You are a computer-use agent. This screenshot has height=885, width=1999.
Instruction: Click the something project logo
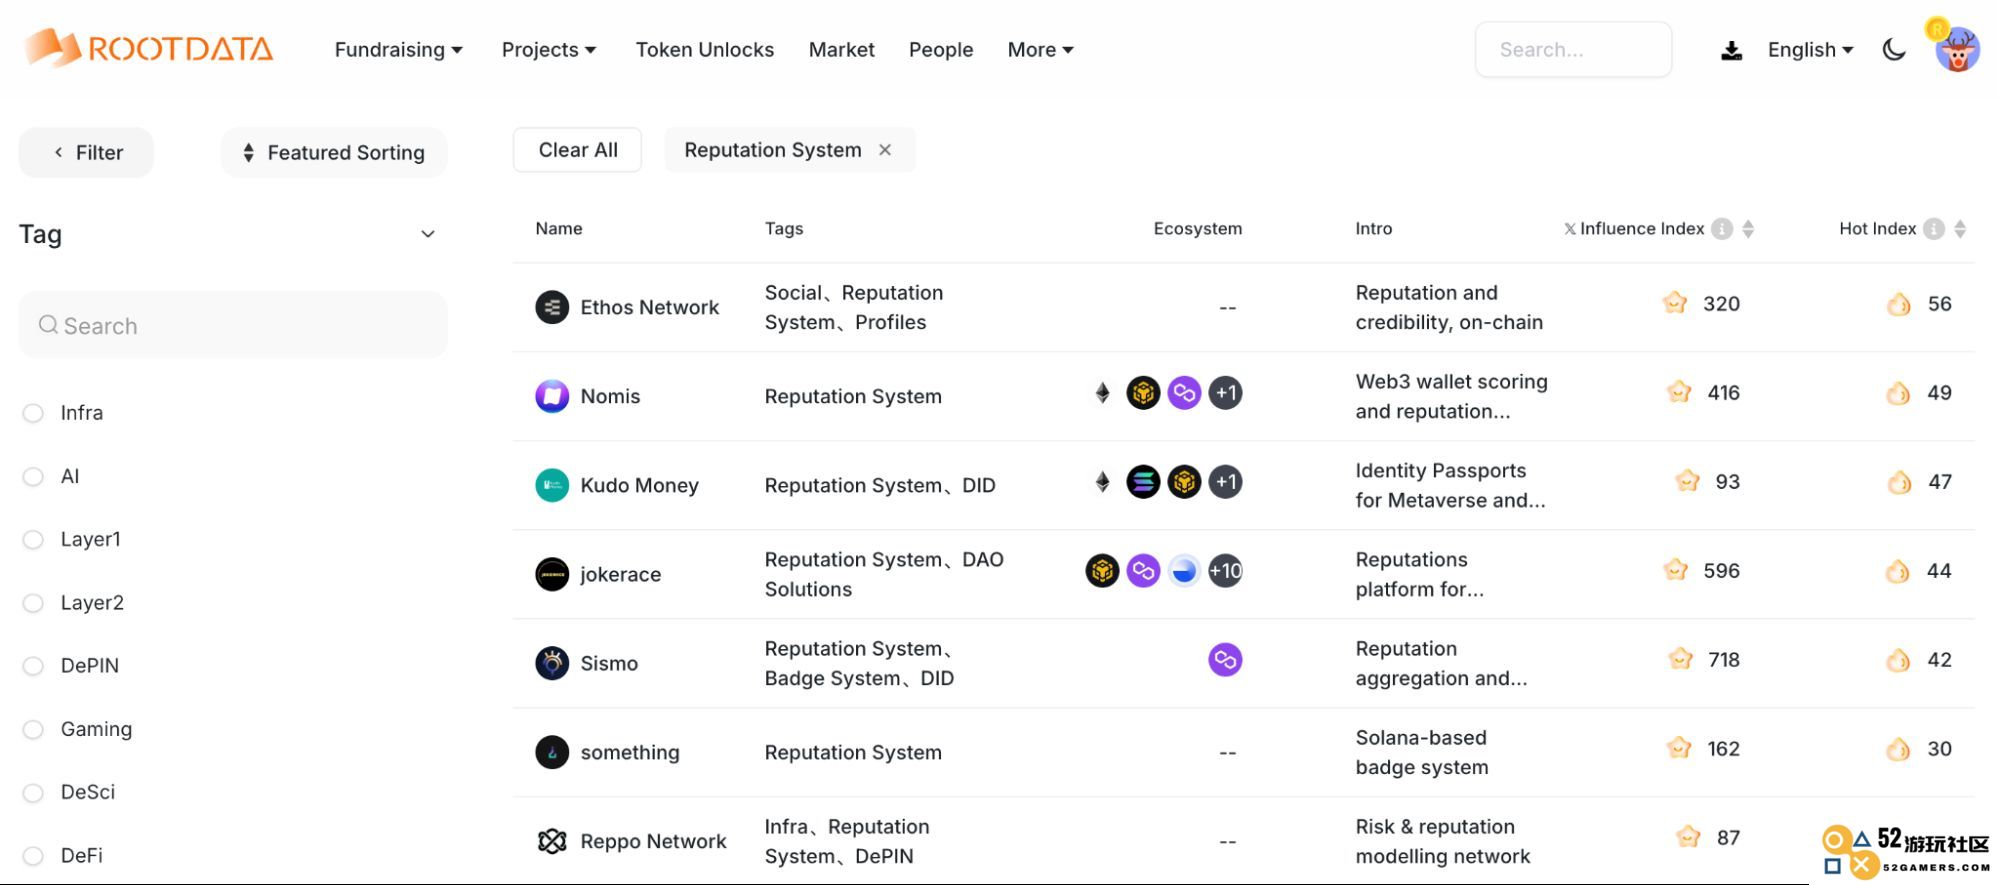coord(552,752)
